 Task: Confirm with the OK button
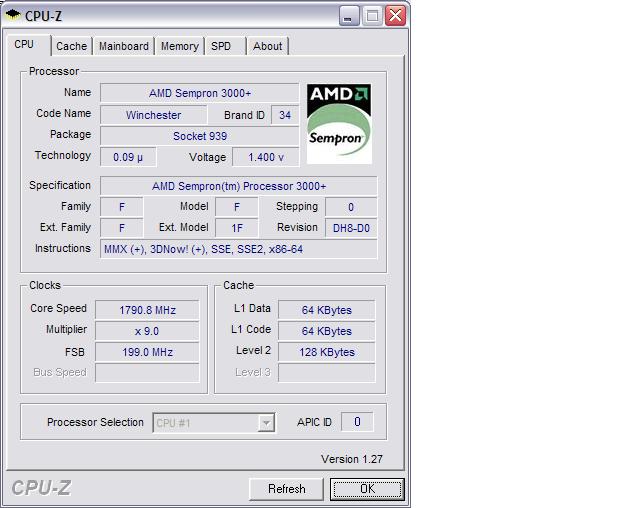(x=367, y=489)
